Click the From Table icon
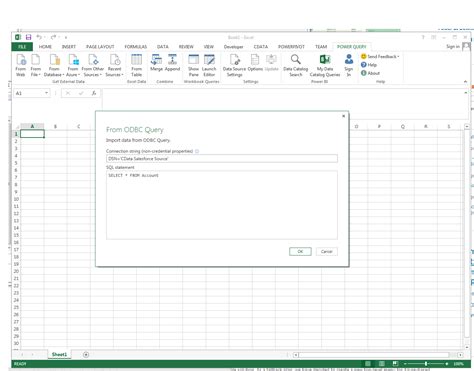Image resolution: width=474 pixels, height=371 pixels. pyautogui.click(x=136, y=65)
